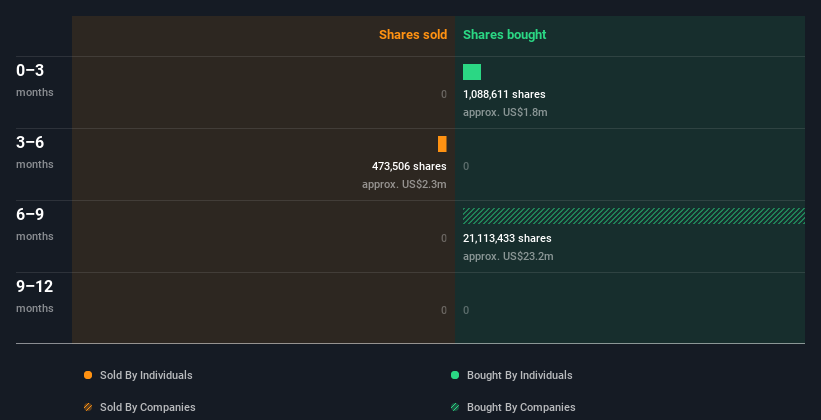Click the striped Bought By Companies legend icon
This screenshot has height=420, width=821.
tap(455, 407)
